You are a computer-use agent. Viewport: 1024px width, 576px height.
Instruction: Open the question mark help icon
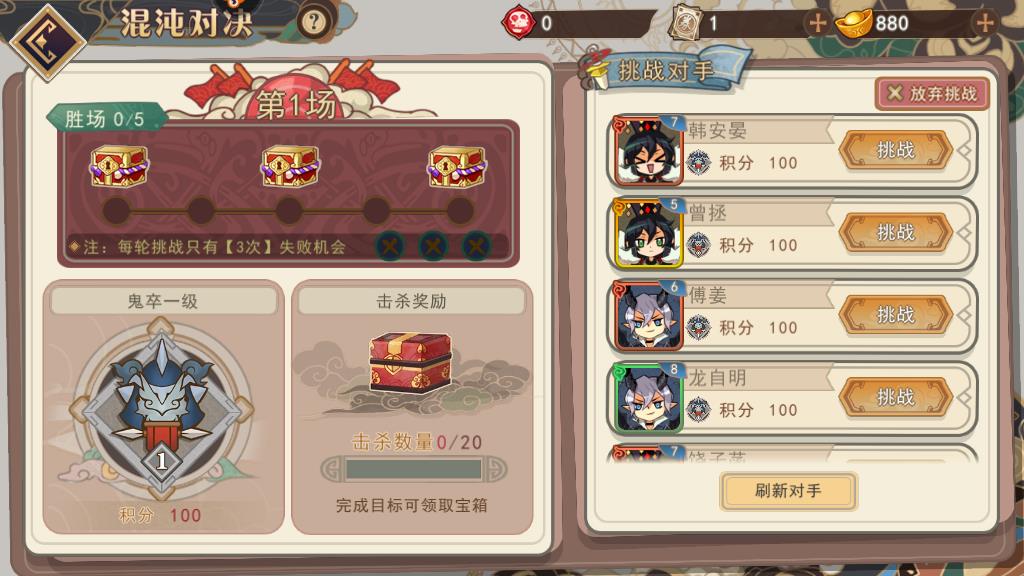pos(313,23)
